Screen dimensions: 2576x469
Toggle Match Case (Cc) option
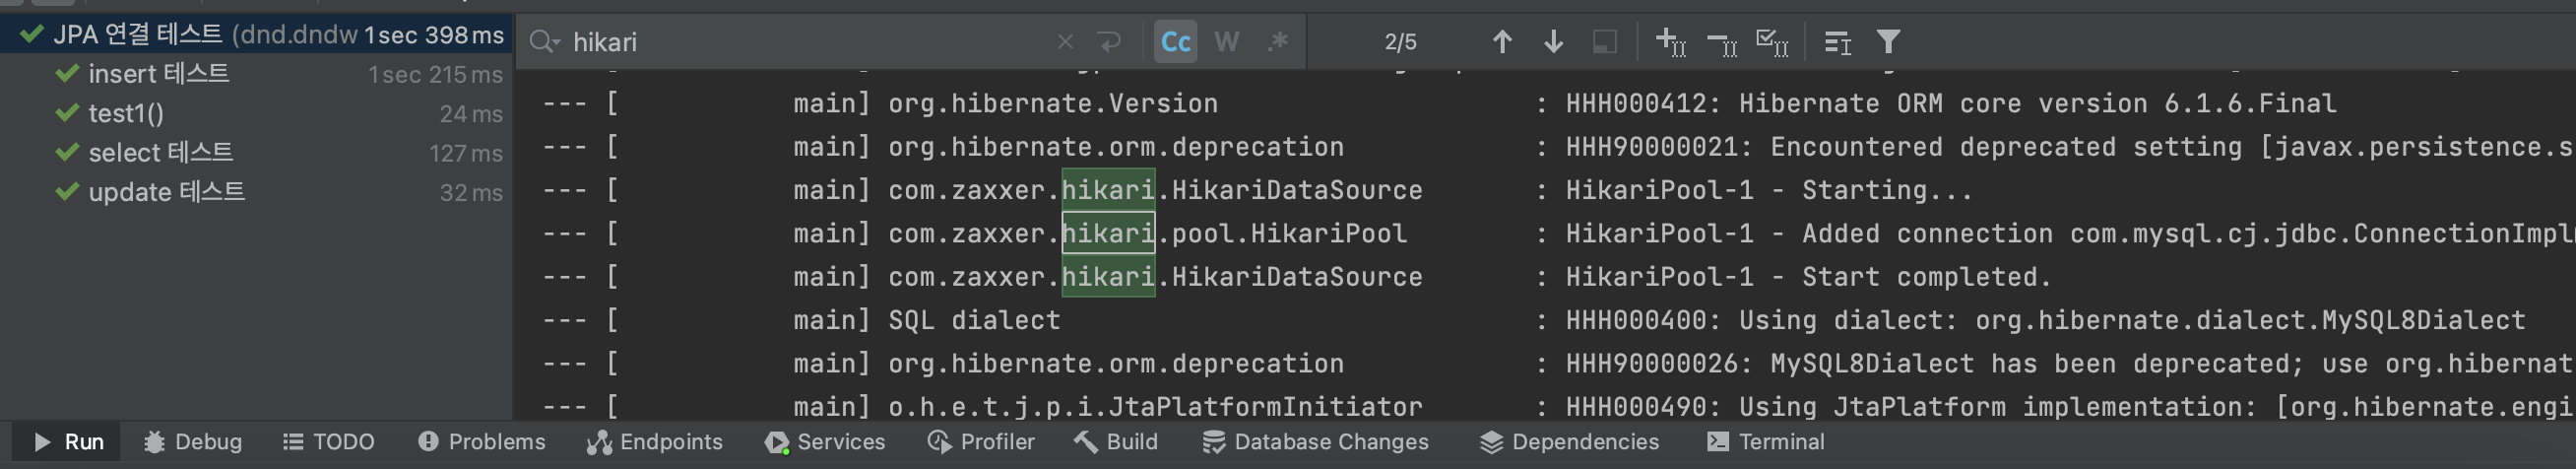(x=1176, y=42)
